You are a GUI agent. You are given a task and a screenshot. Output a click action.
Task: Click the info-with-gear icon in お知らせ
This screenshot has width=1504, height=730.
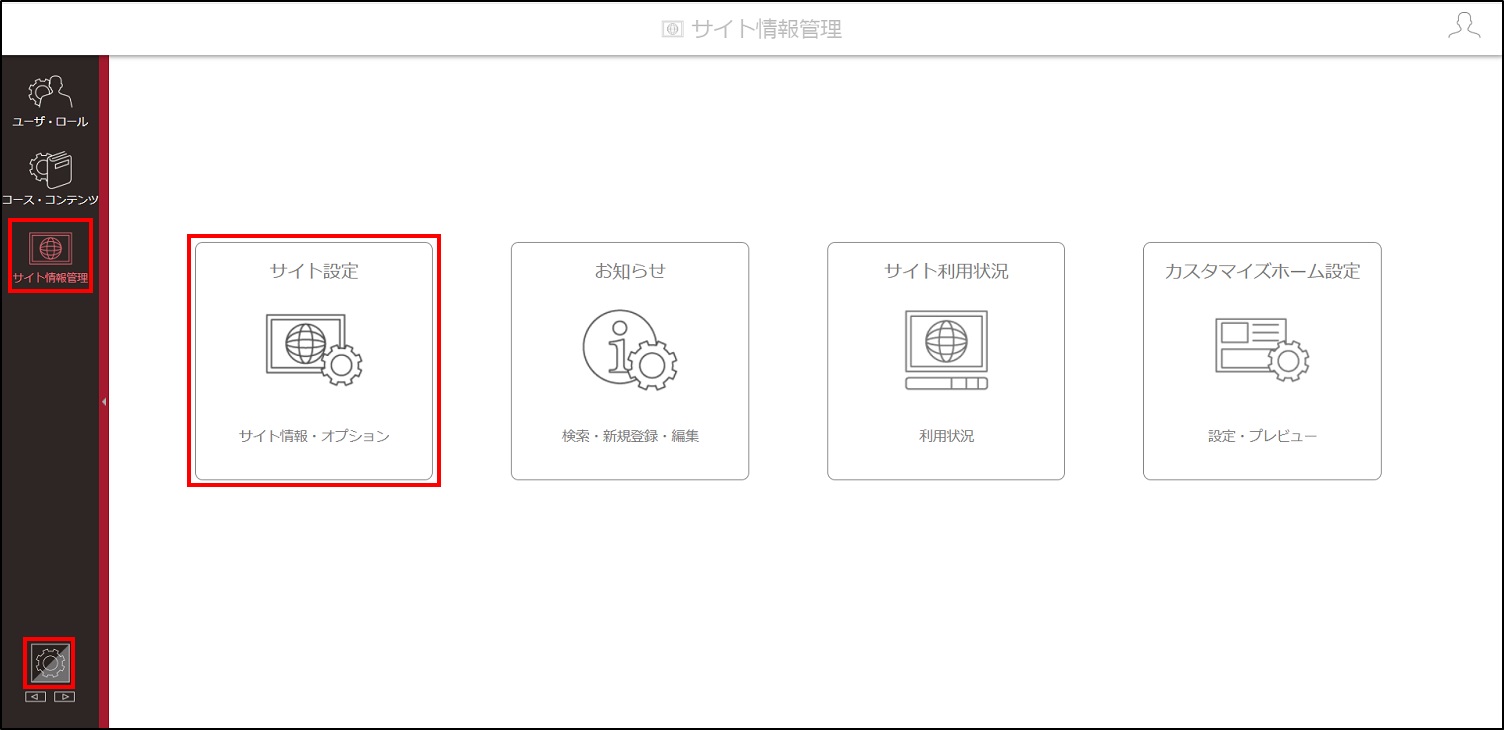click(x=630, y=350)
